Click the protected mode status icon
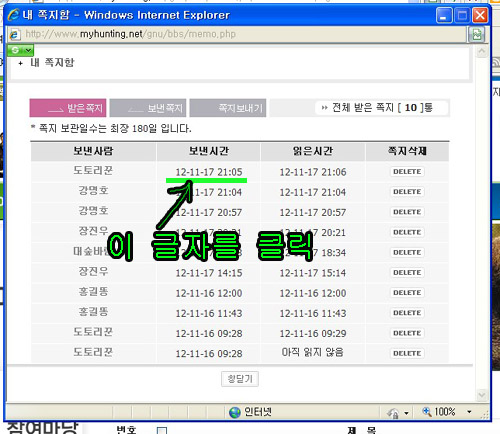500x434 pixels. coord(393,413)
